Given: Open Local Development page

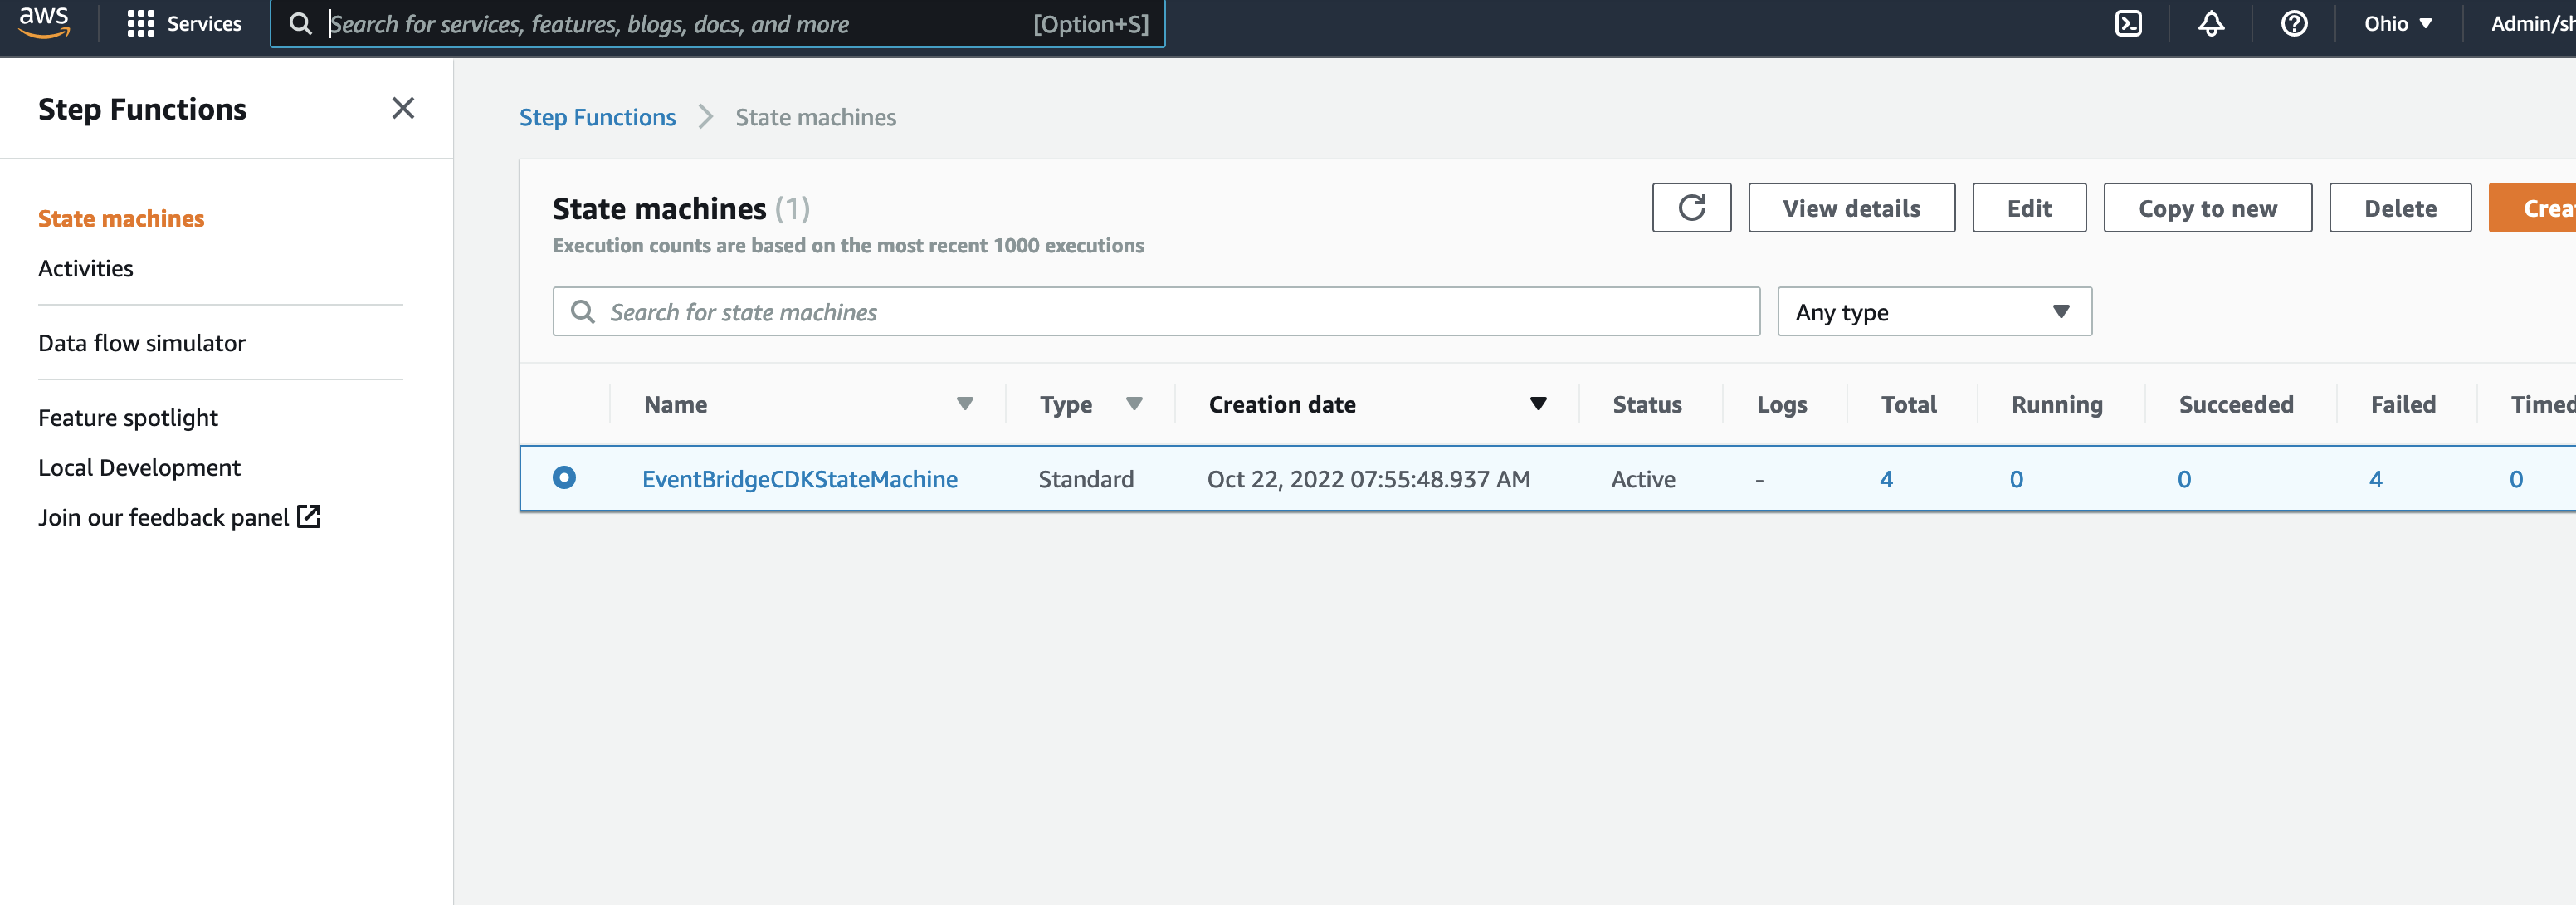Looking at the screenshot, I should pyautogui.click(x=139, y=468).
